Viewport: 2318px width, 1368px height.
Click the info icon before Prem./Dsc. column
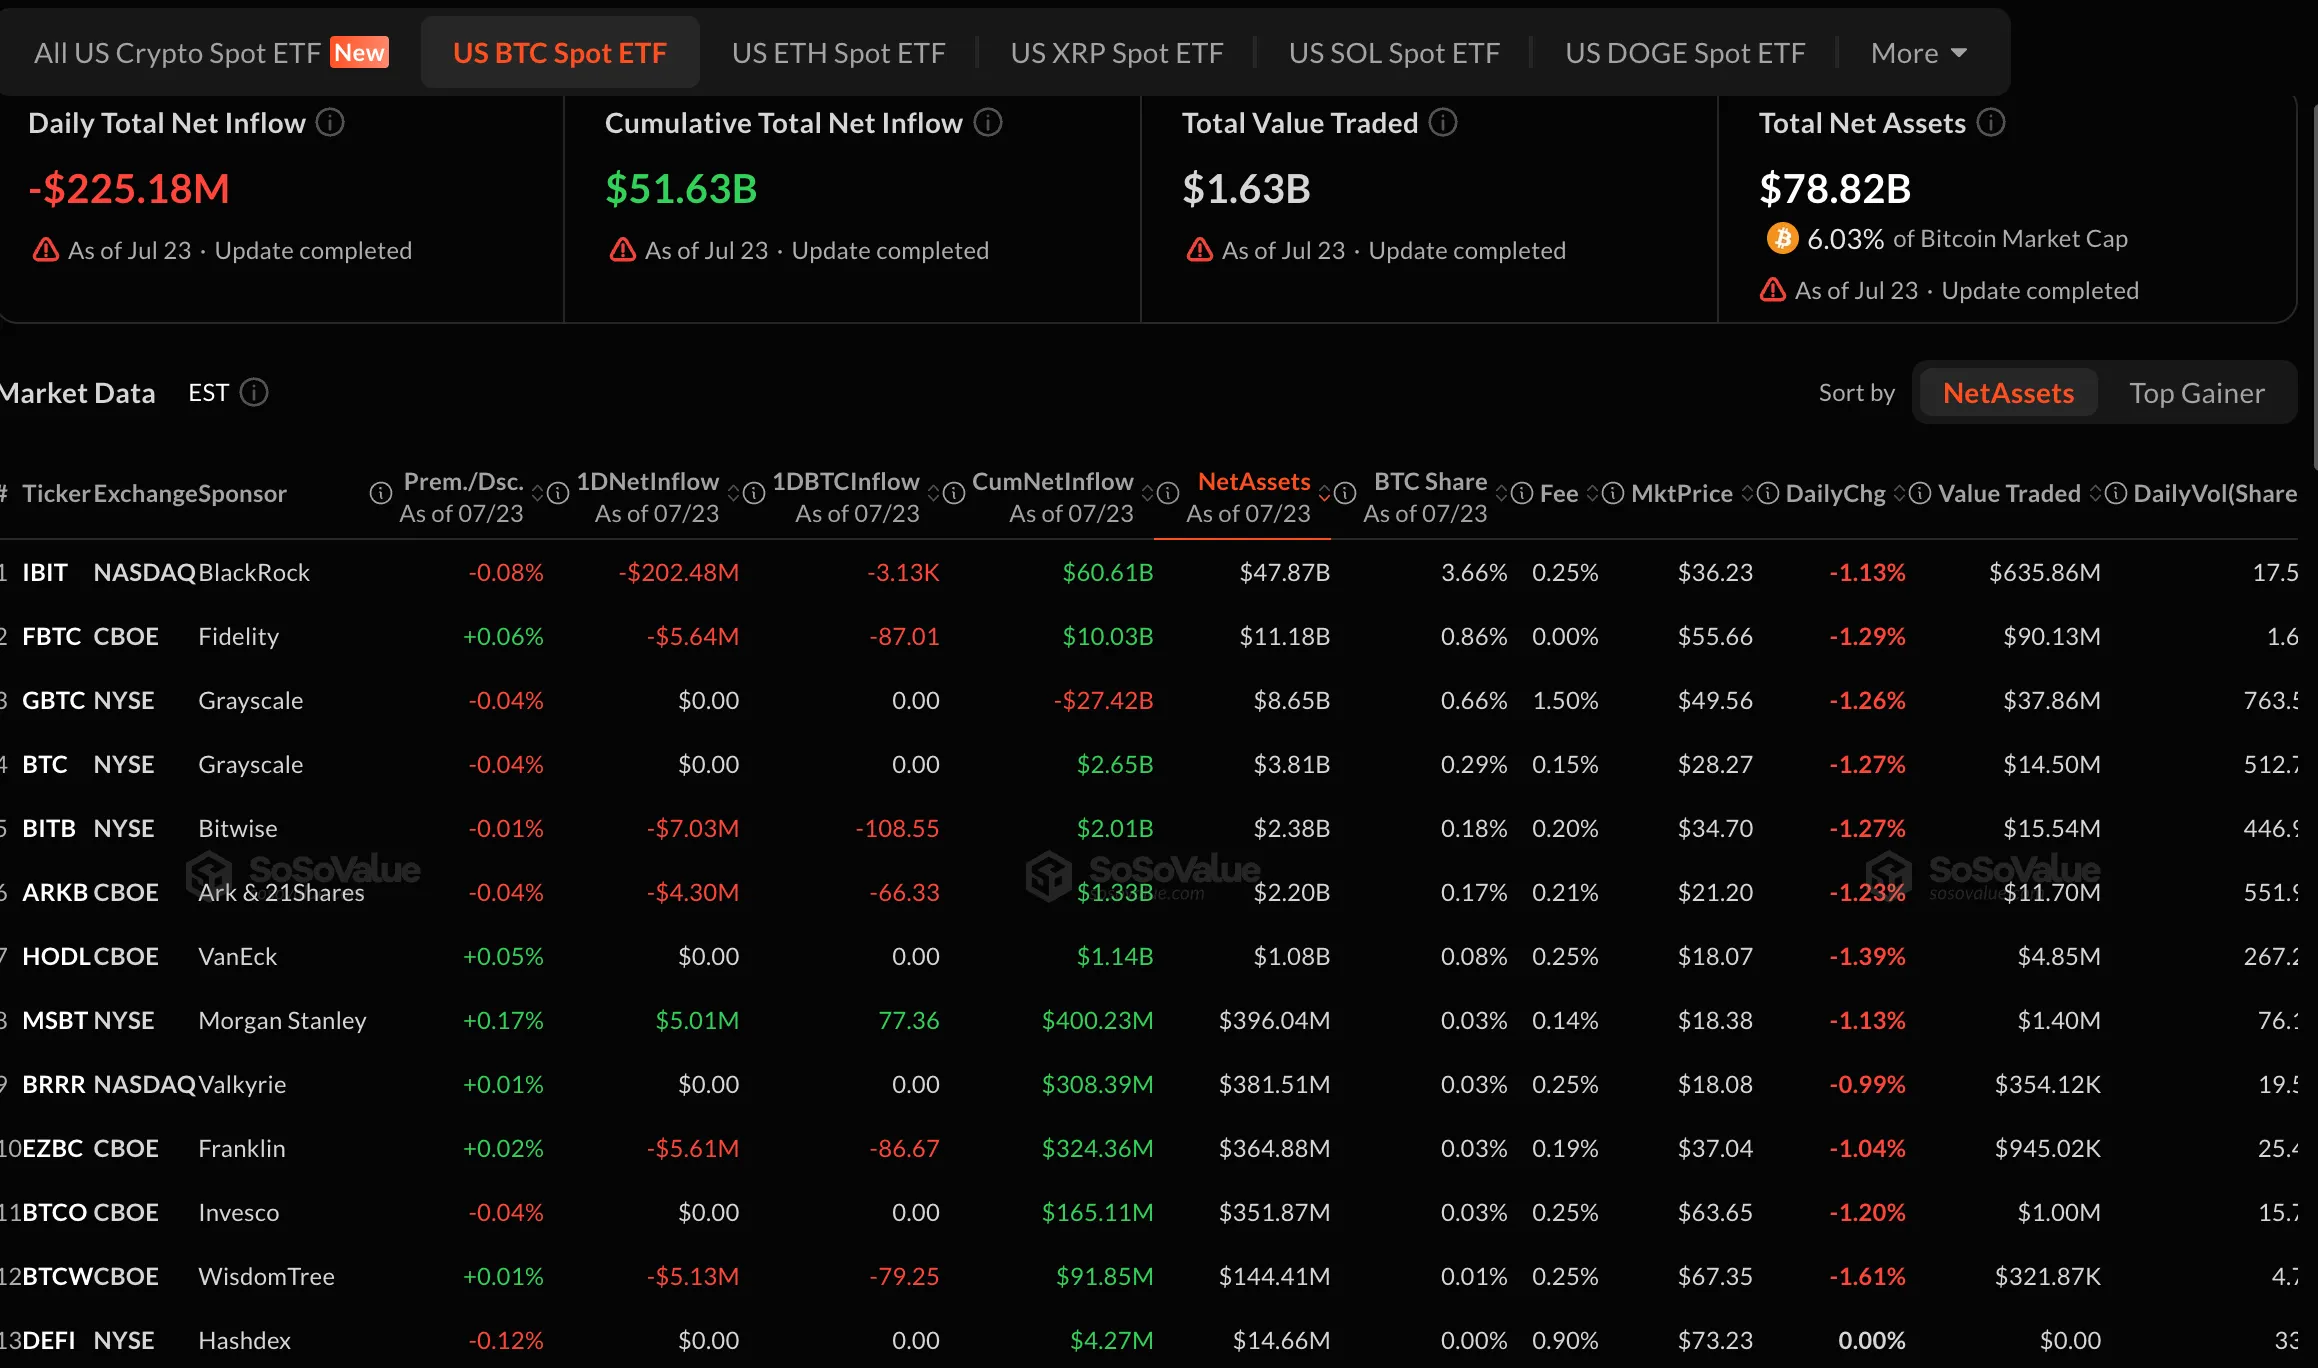click(x=380, y=493)
